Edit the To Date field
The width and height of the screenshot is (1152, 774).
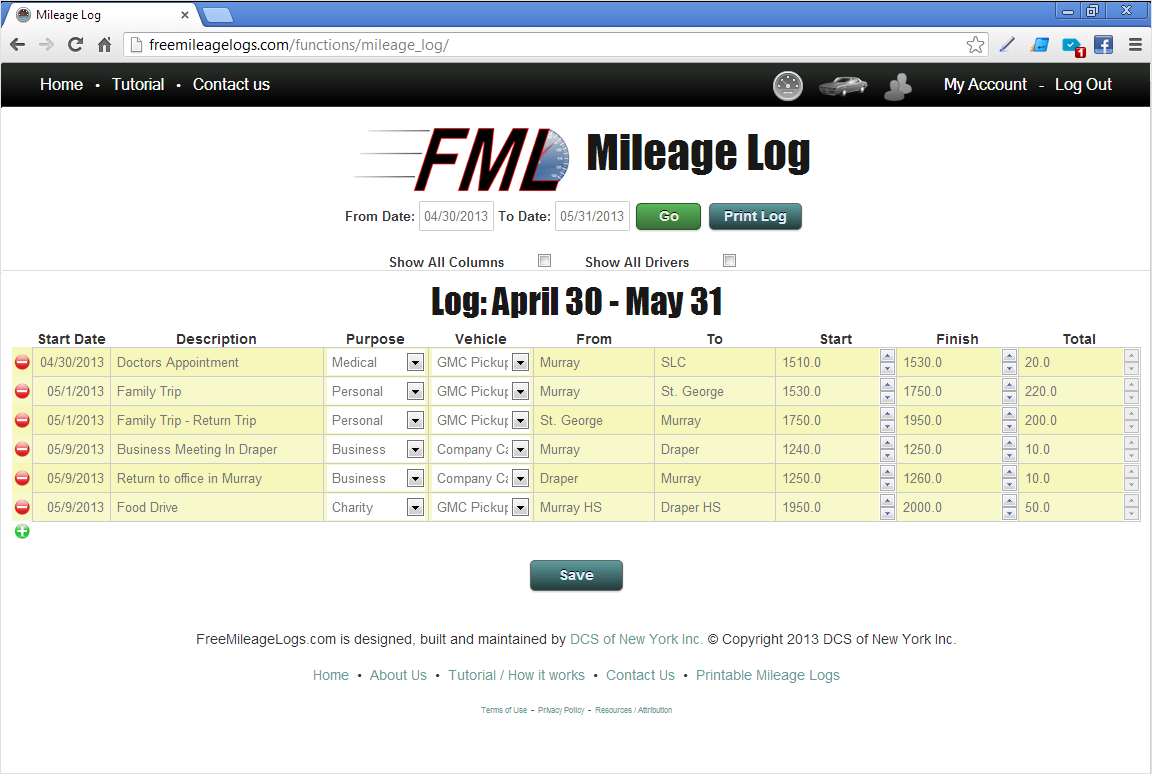coord(592,216)
